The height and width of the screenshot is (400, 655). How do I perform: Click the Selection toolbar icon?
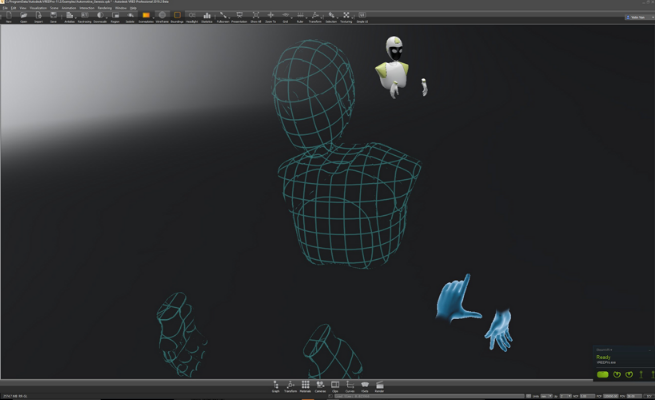(x=331, y=17)
